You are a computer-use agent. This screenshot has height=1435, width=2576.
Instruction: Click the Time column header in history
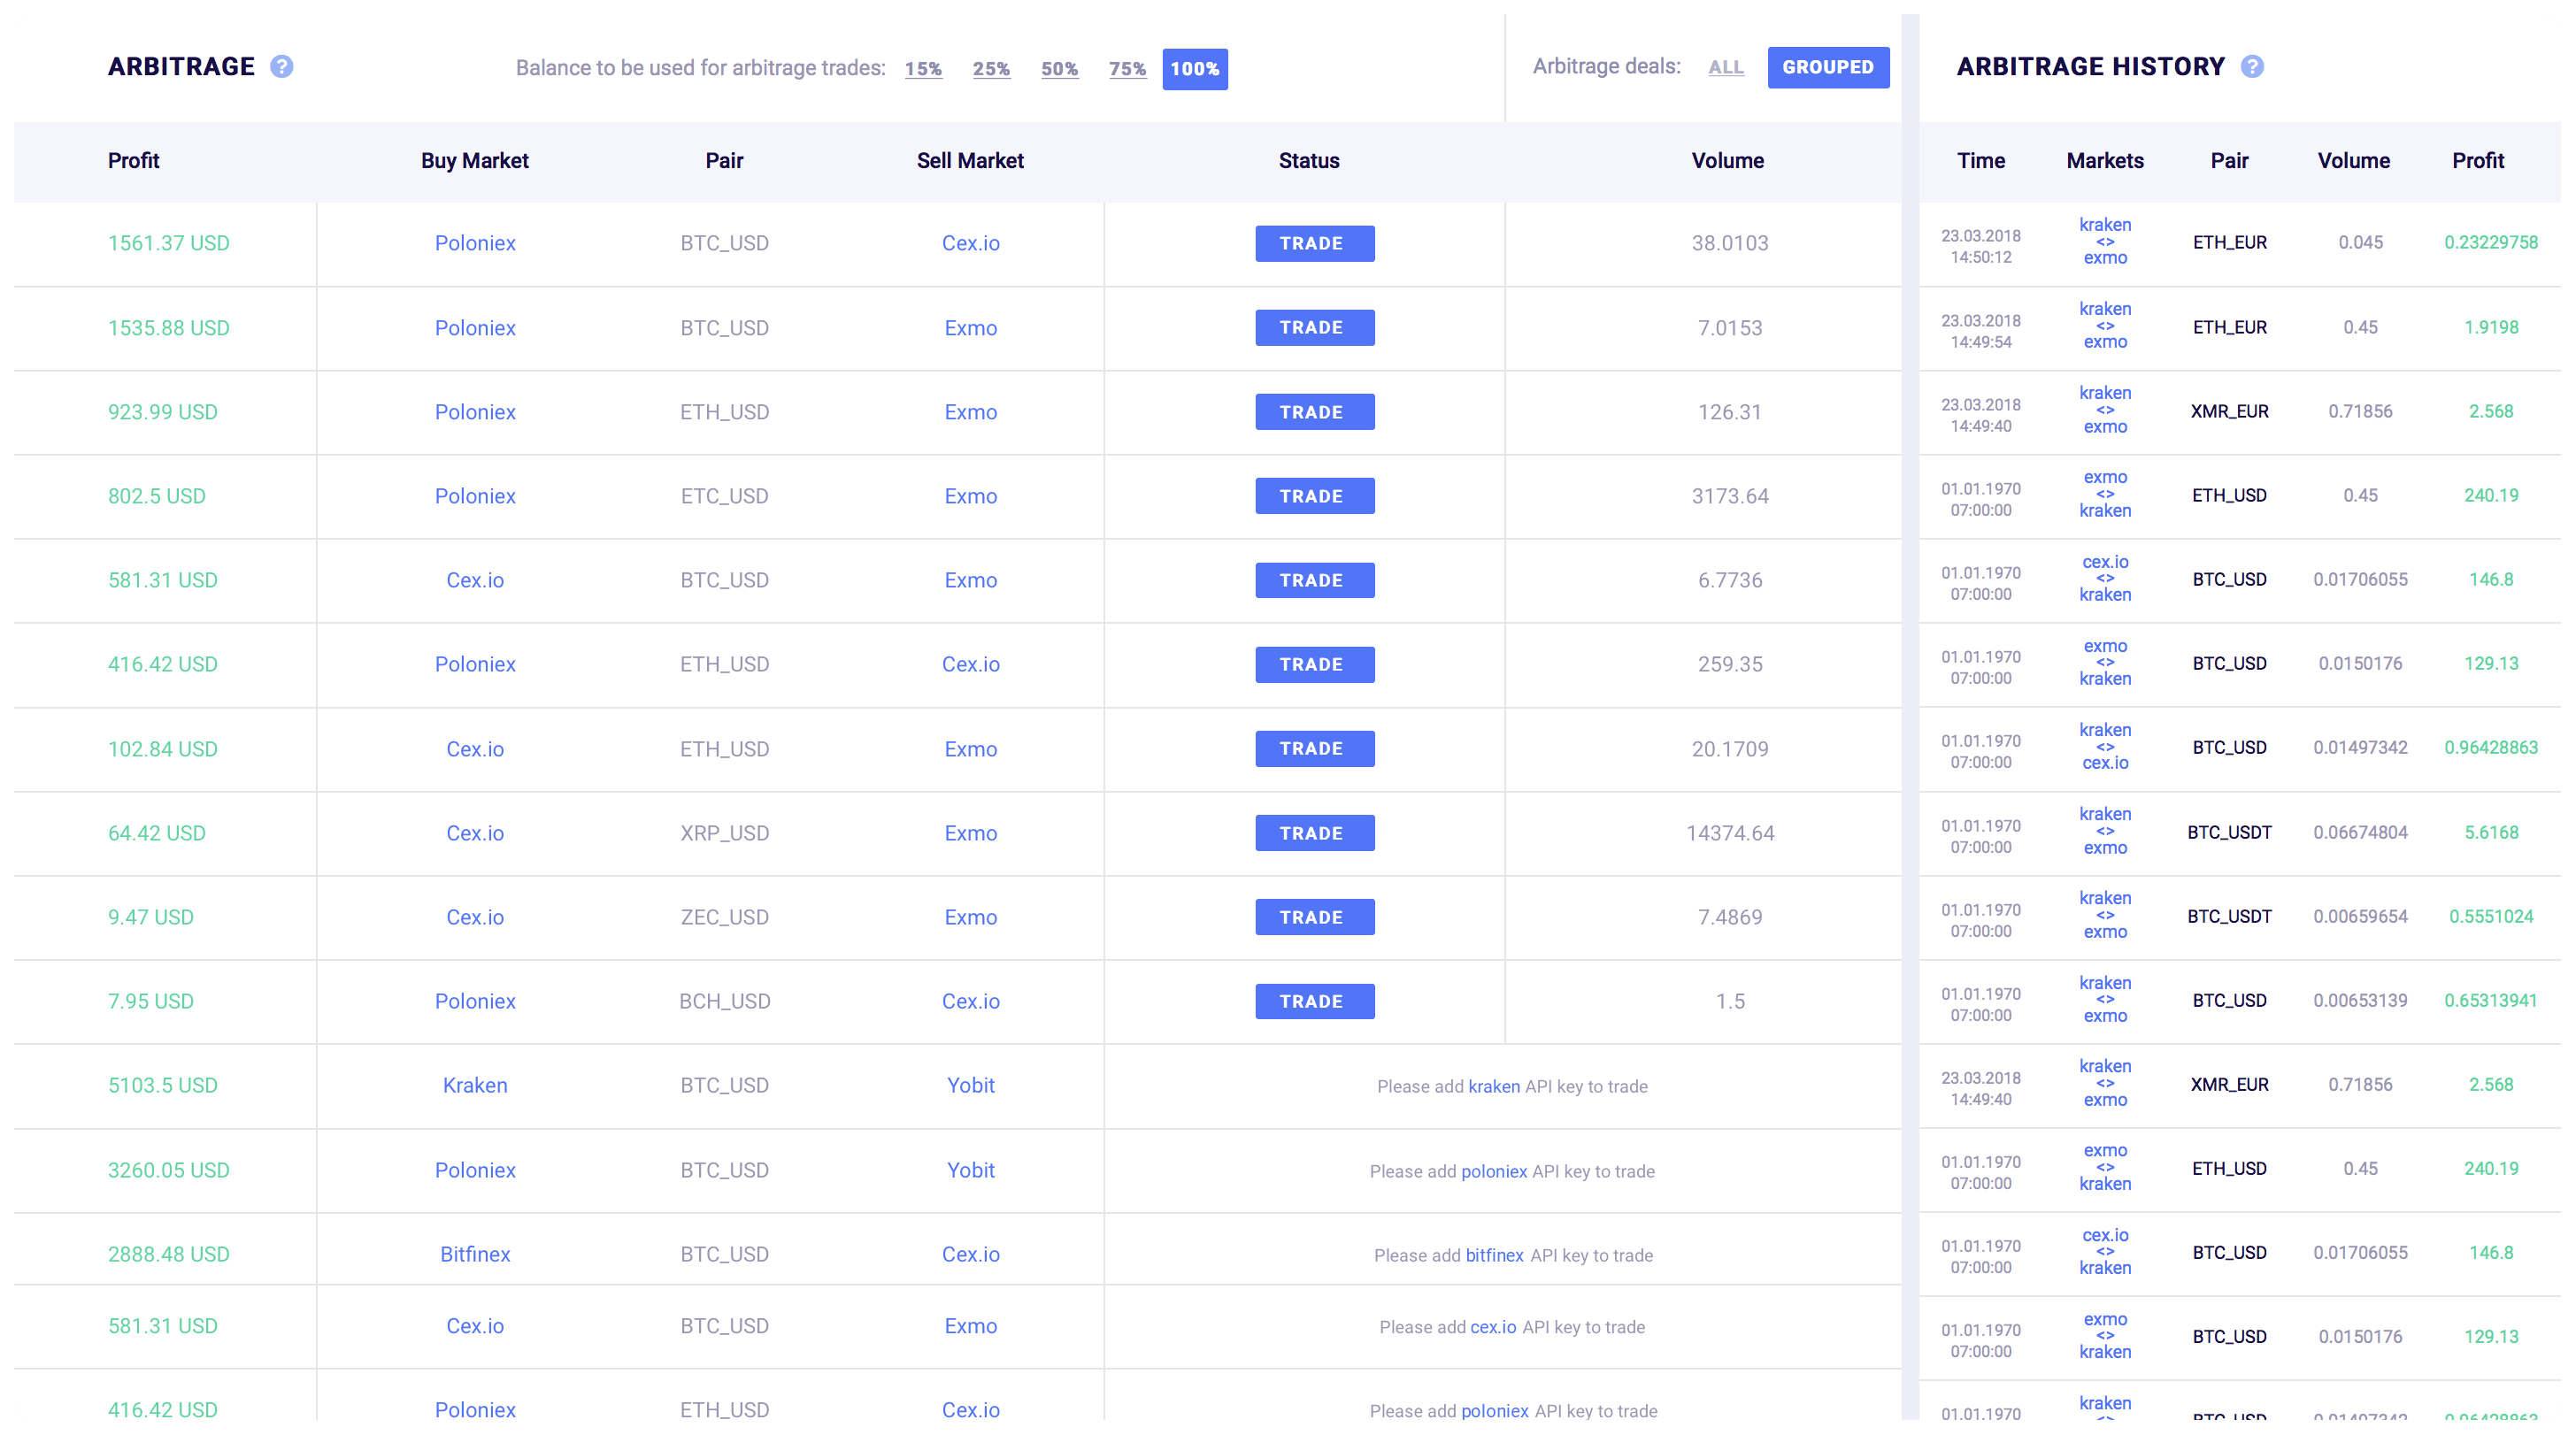pos(1980,161)
